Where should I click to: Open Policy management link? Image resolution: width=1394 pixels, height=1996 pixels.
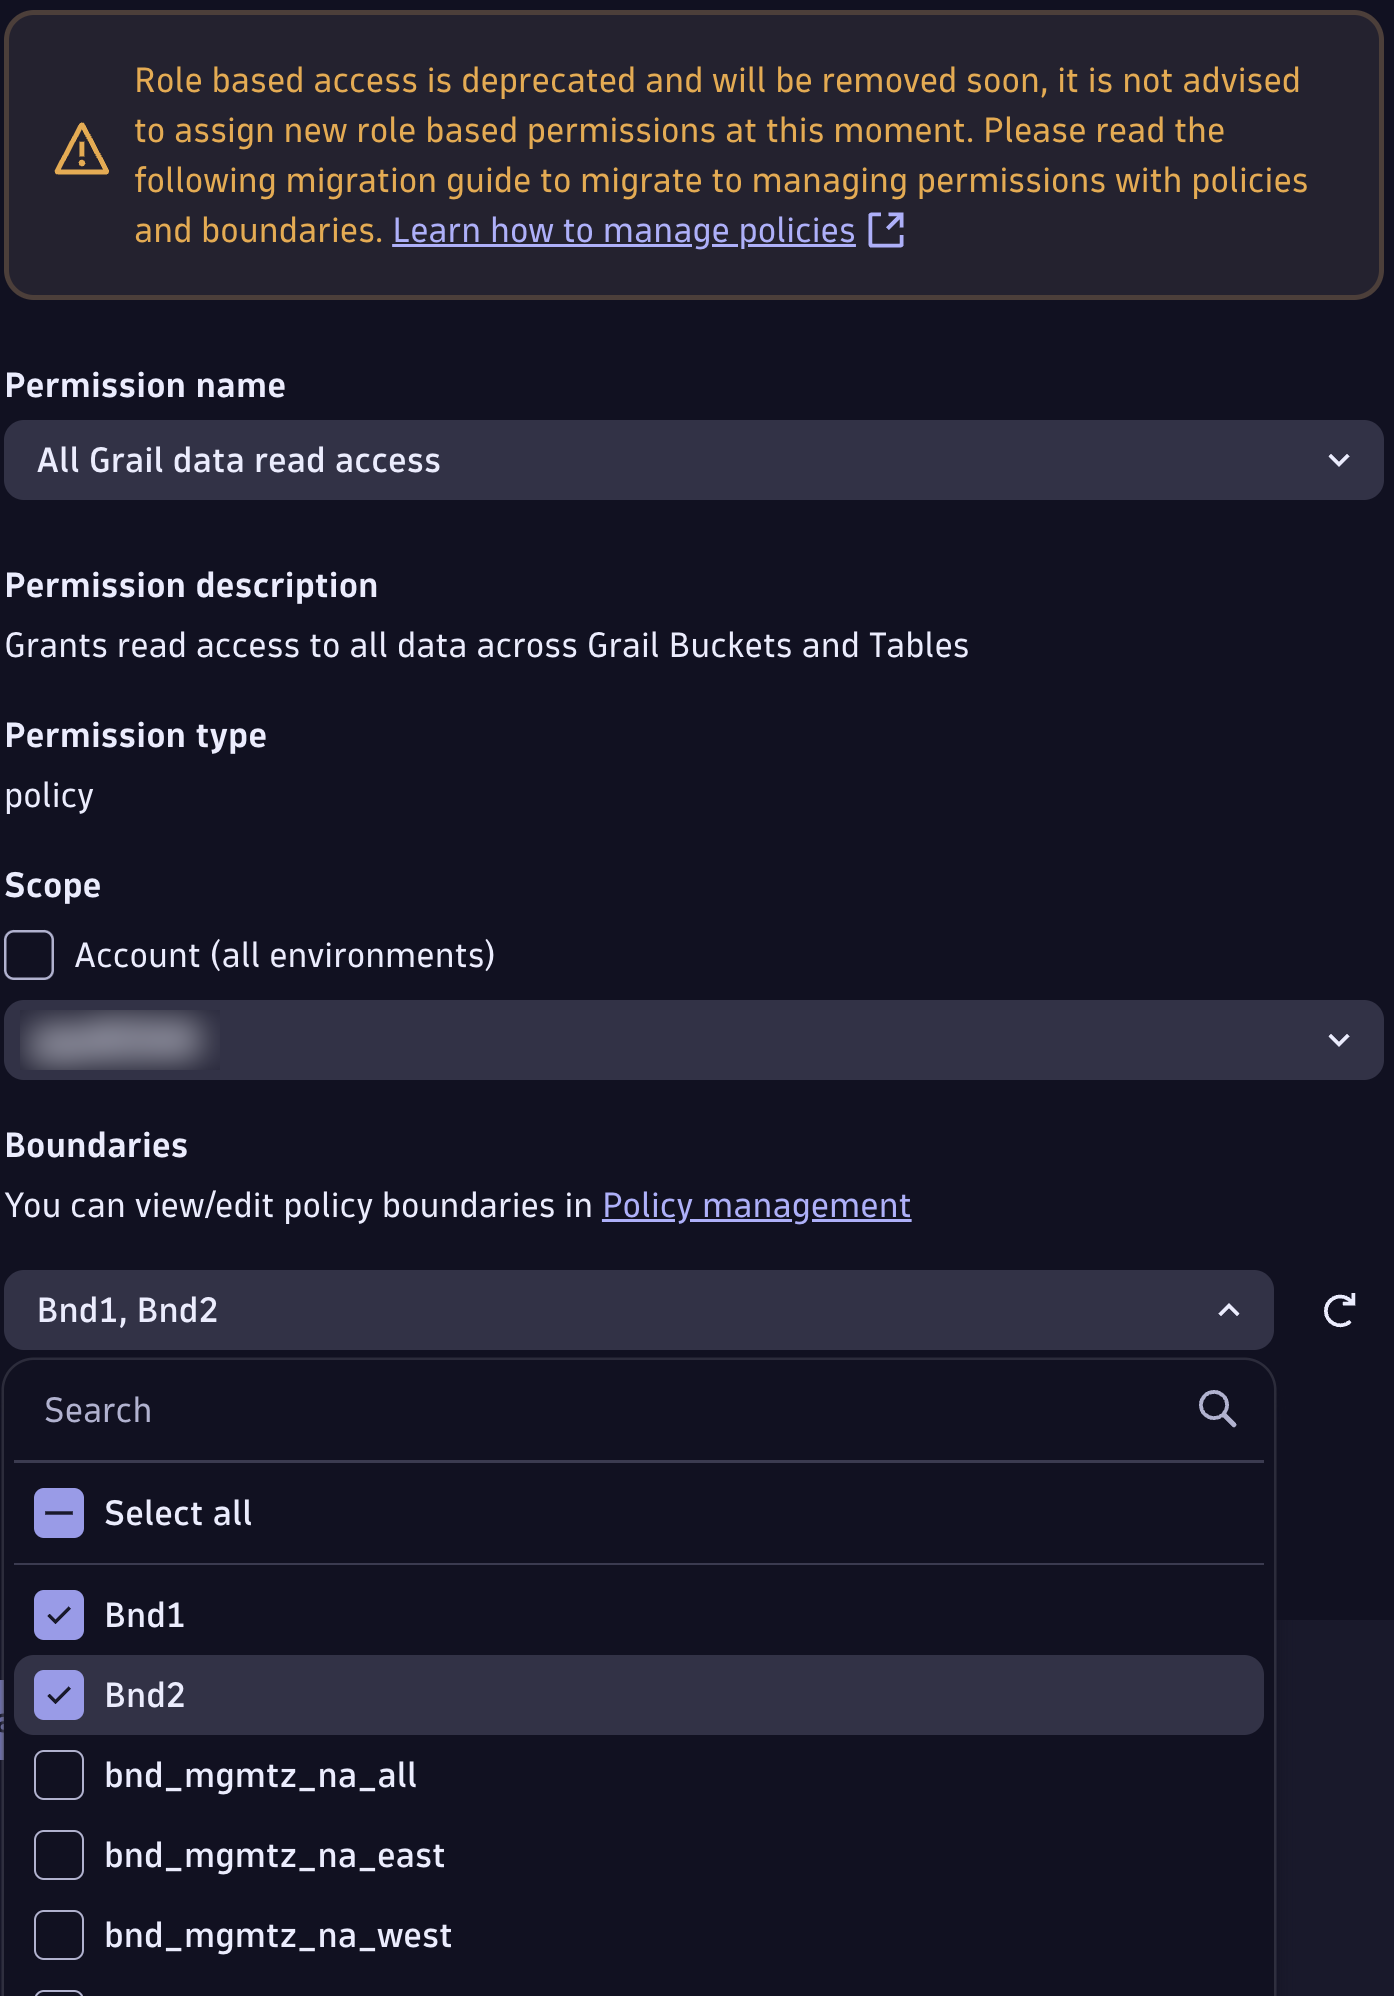pyautogui.click(x=756, y=1205)
